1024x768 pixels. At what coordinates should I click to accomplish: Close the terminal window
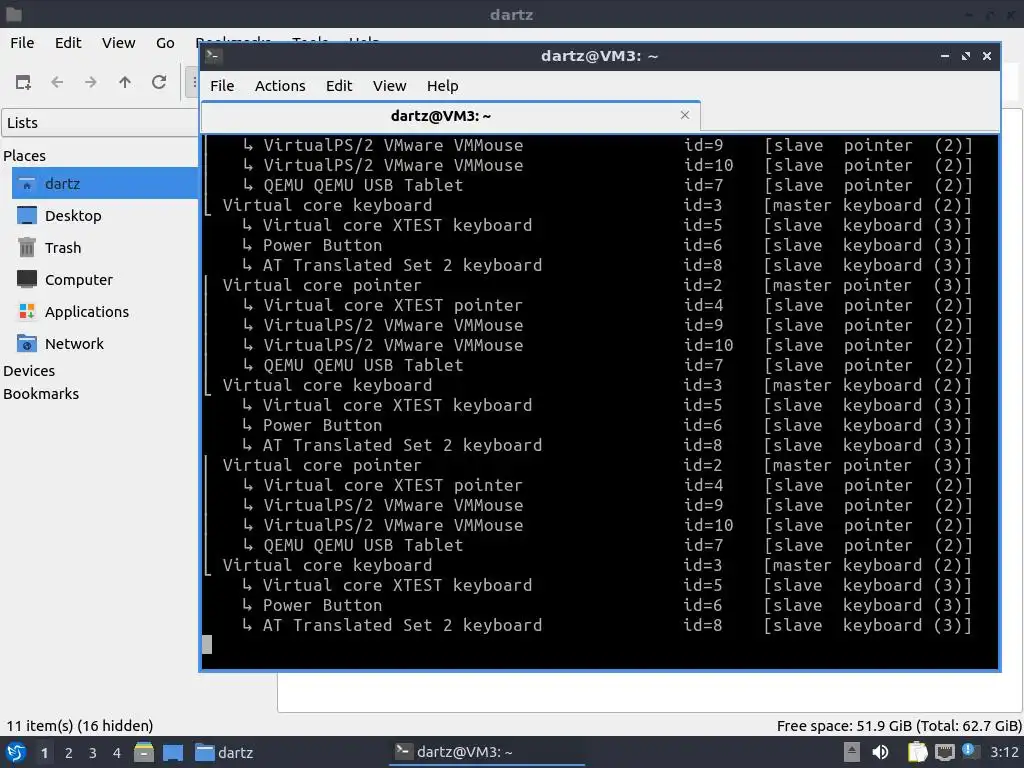click(x=987, y=56)
